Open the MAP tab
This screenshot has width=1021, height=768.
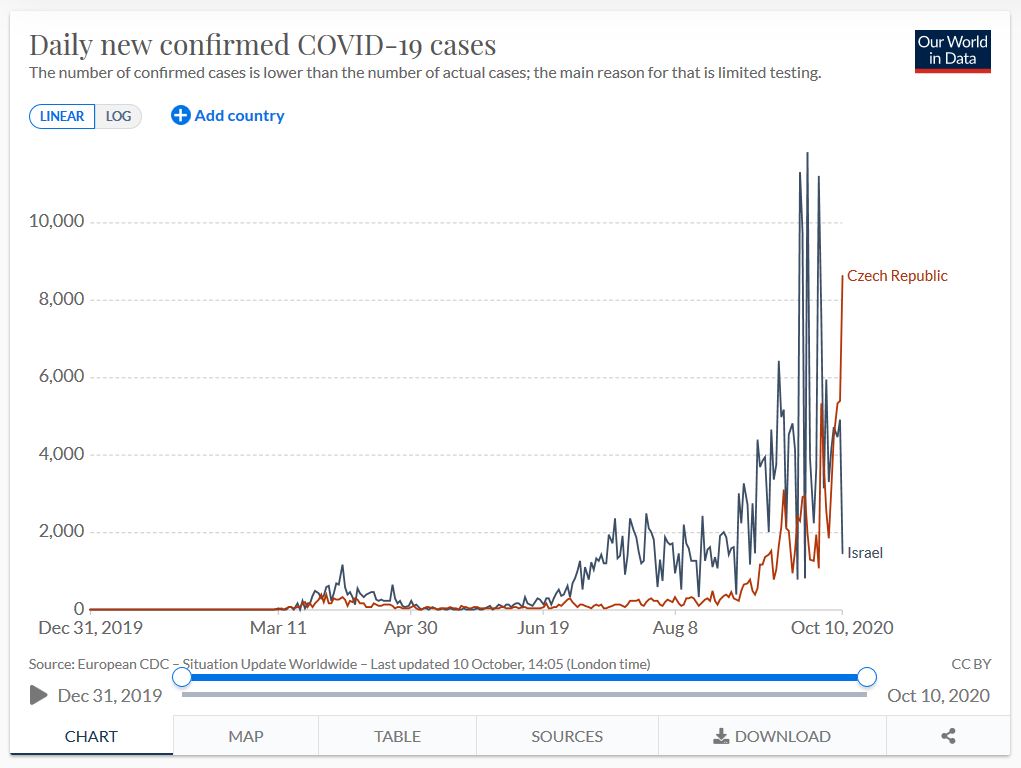coord(245,736)
